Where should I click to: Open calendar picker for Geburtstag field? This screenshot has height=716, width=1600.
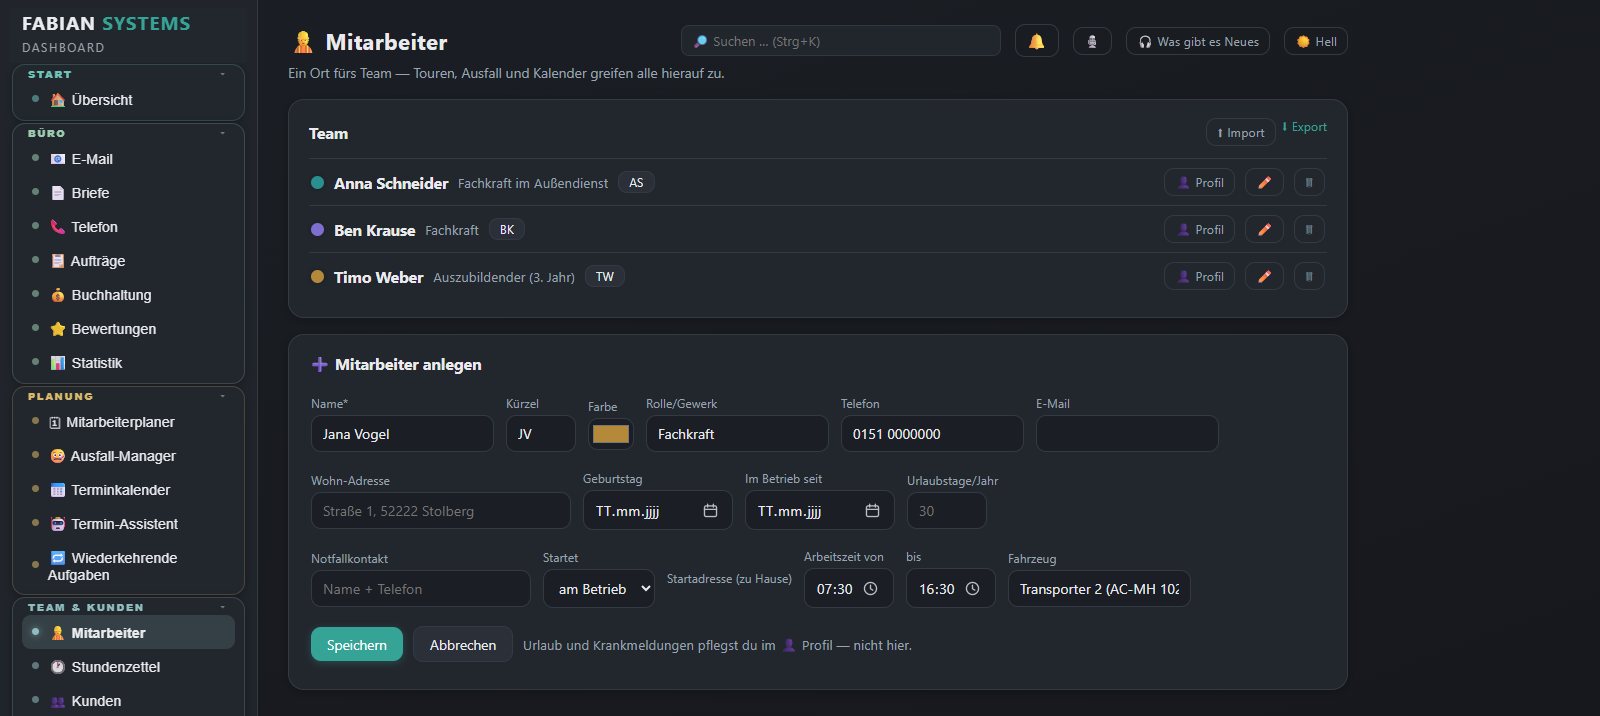pos(710,511)
